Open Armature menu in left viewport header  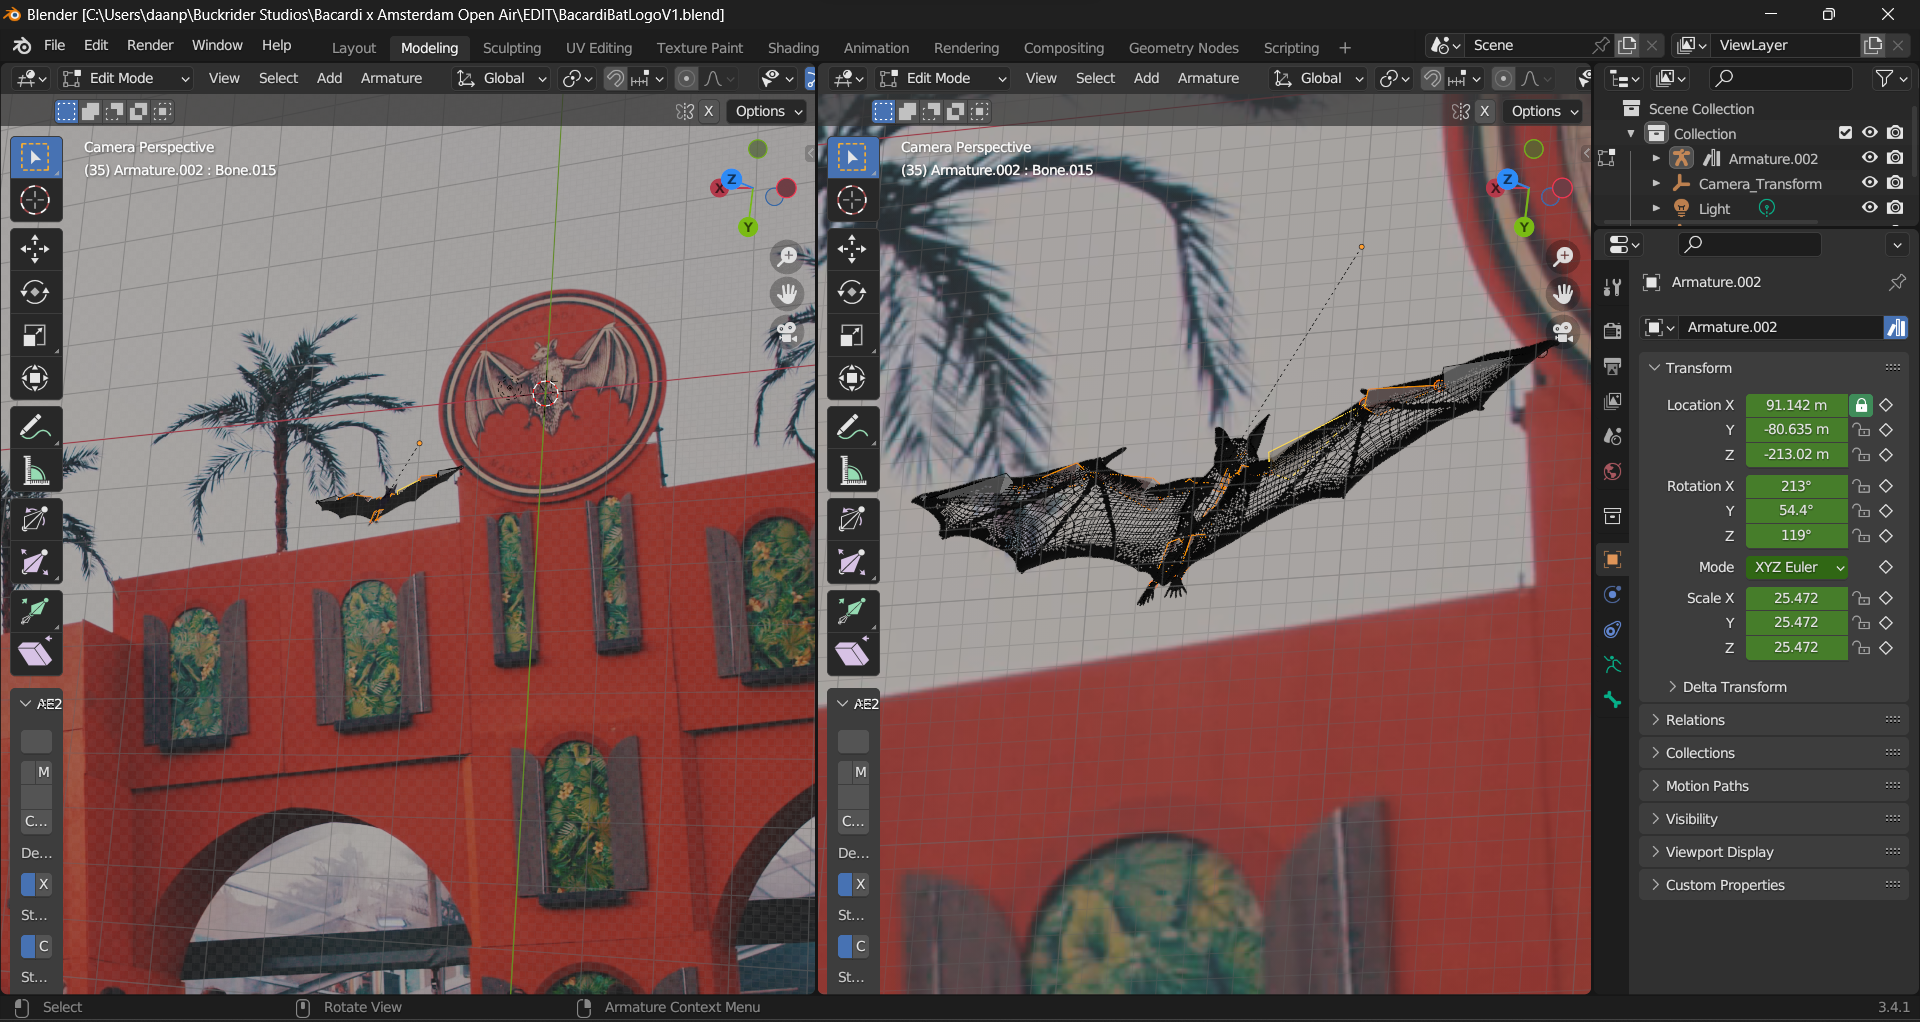coord(391,78)
